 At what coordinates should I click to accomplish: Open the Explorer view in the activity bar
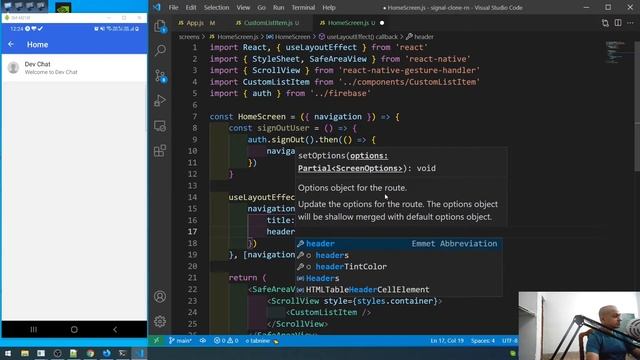[x=160, y=26]
